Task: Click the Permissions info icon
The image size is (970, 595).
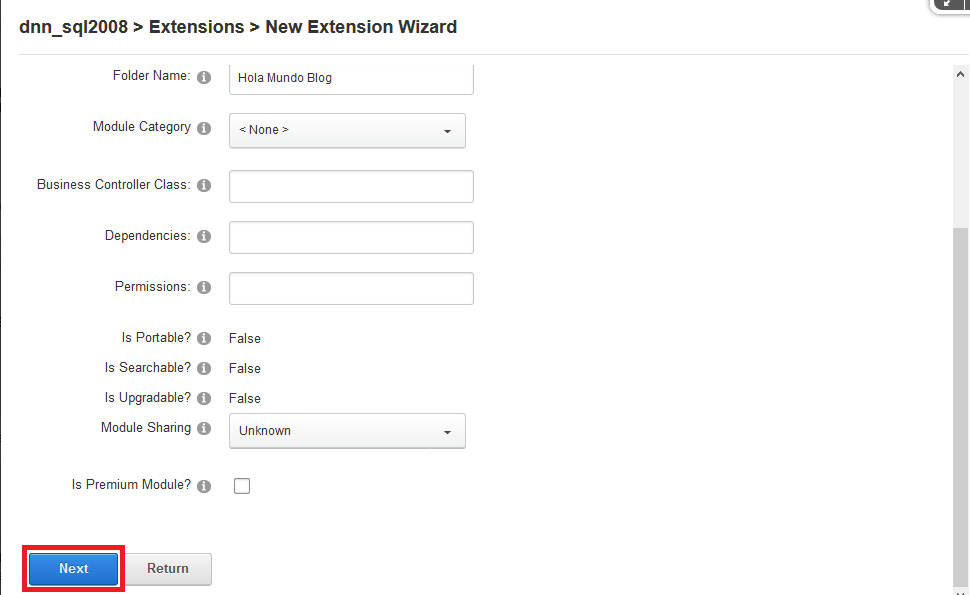Action: 204,288
